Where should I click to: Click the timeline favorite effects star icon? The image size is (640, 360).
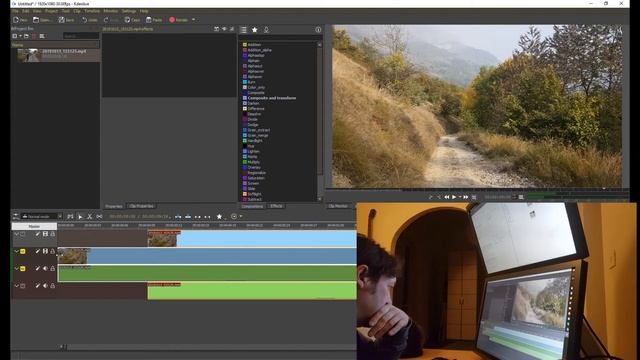(219, 216)
